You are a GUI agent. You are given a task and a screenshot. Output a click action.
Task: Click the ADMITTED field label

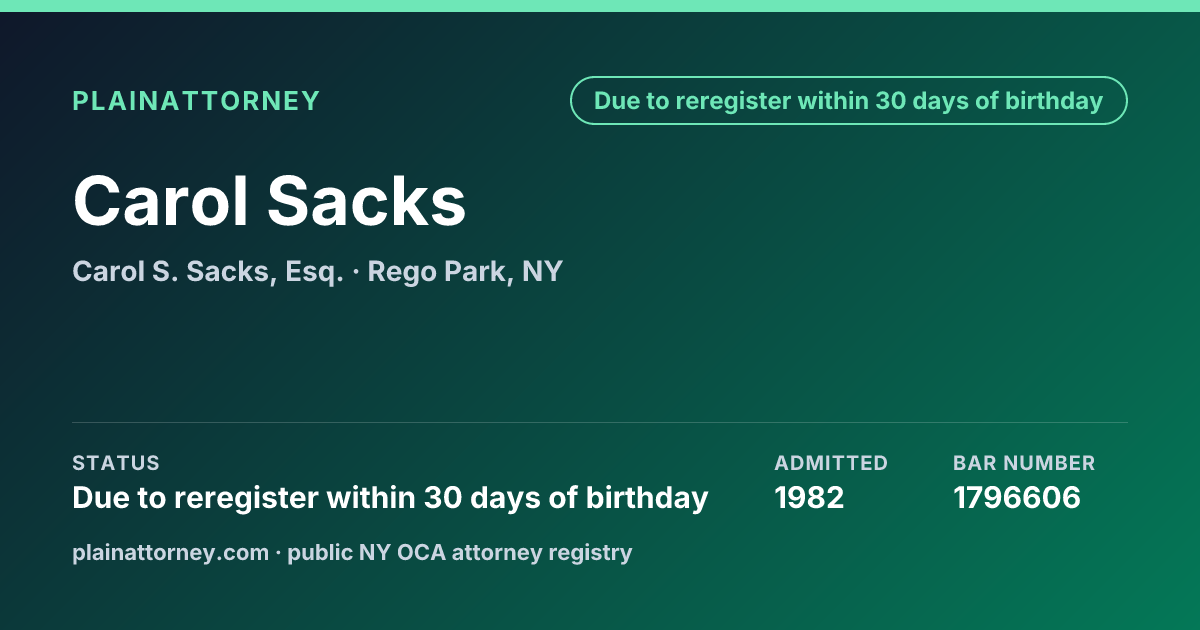point(831,463)
